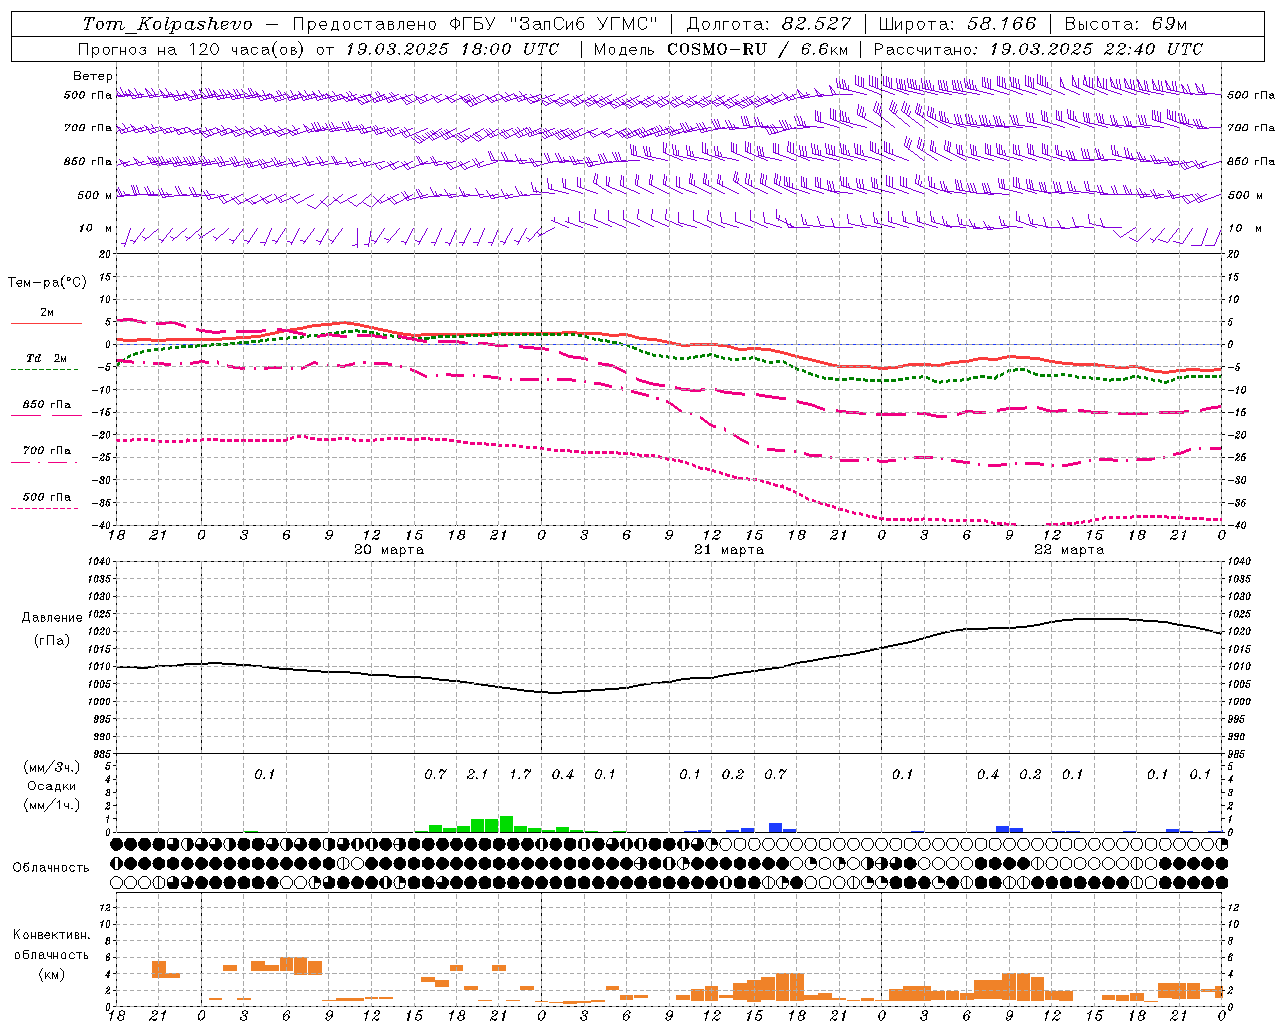Click the 20 марта date label
1280x1024 pixels.
[x=389, y=550]
